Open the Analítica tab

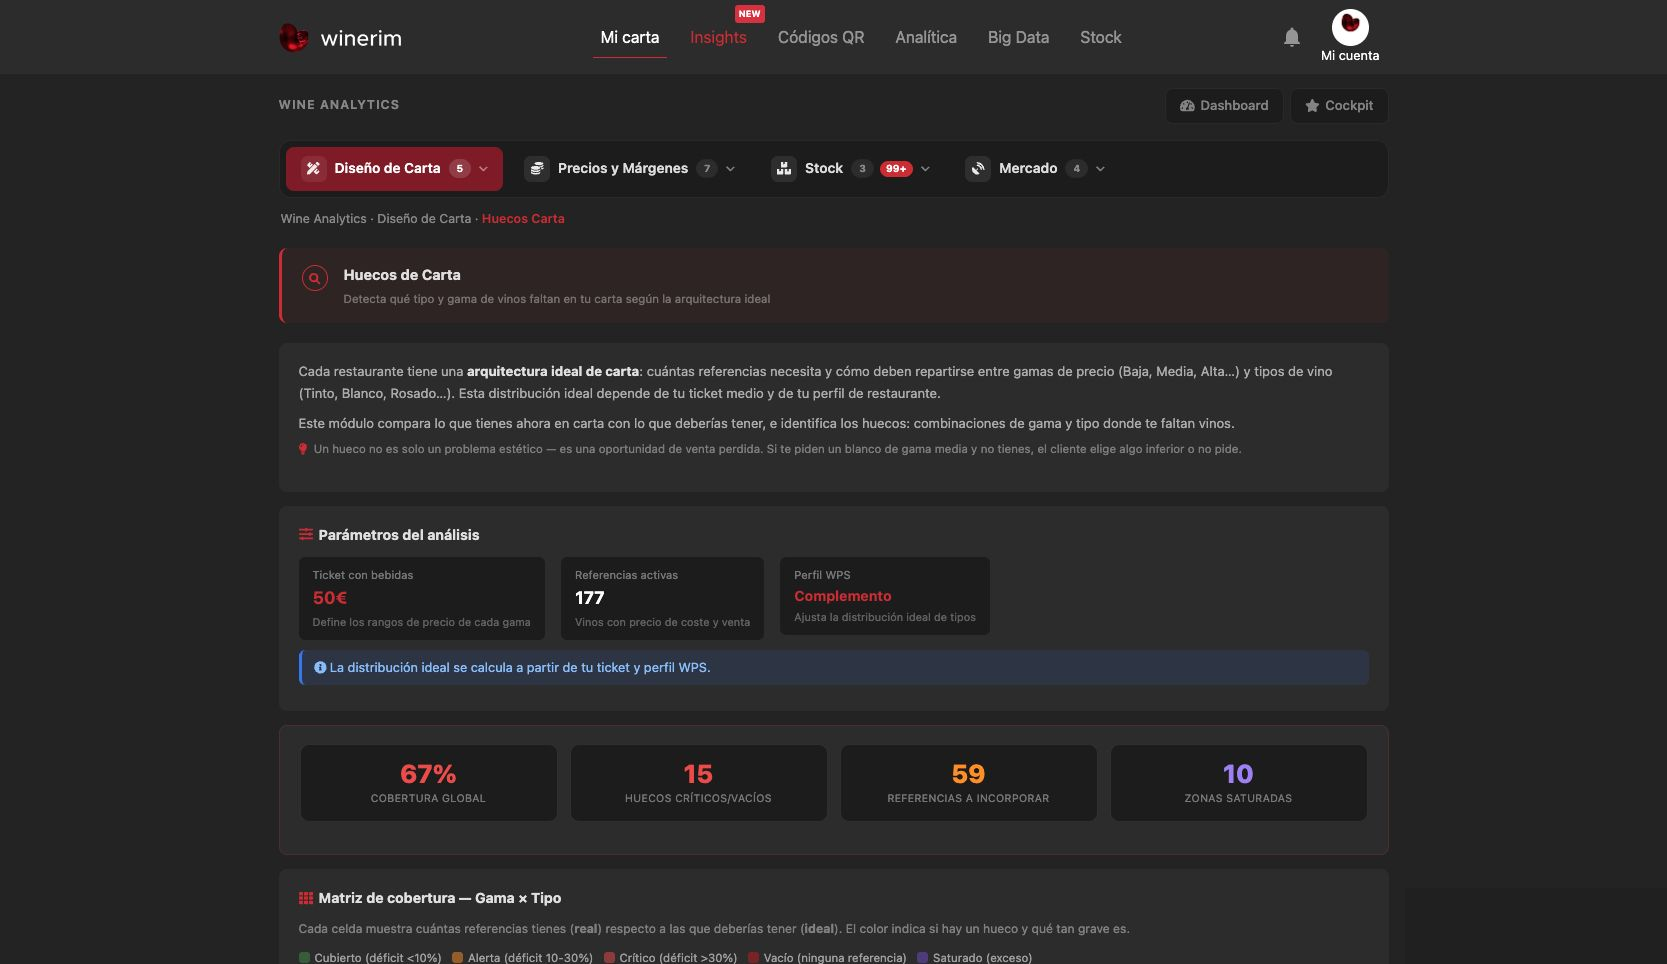tap(926, 38)
